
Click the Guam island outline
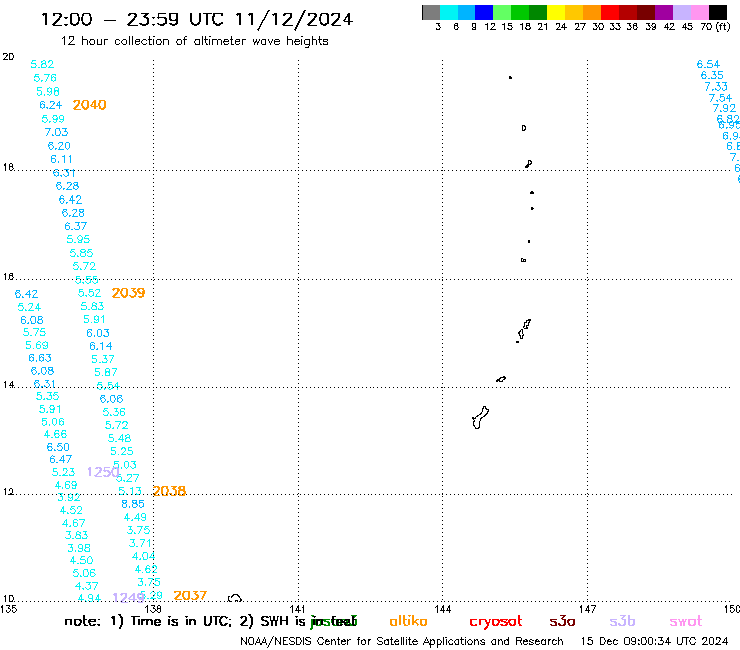point(480,418)
